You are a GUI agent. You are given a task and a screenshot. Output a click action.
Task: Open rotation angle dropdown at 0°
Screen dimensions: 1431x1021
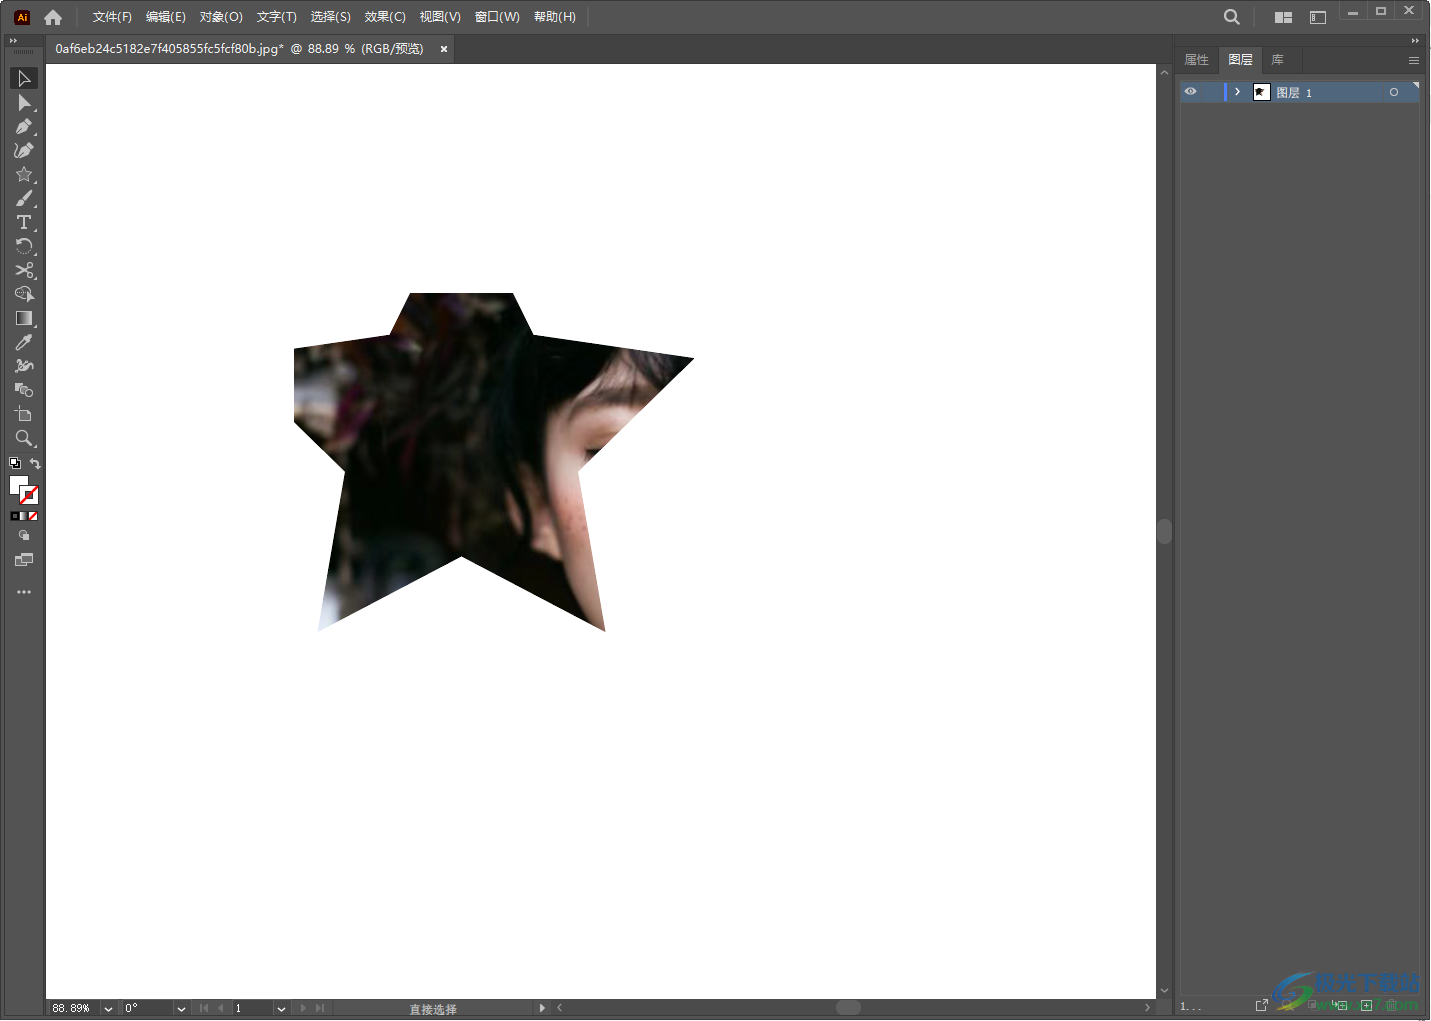(181, 1008)
